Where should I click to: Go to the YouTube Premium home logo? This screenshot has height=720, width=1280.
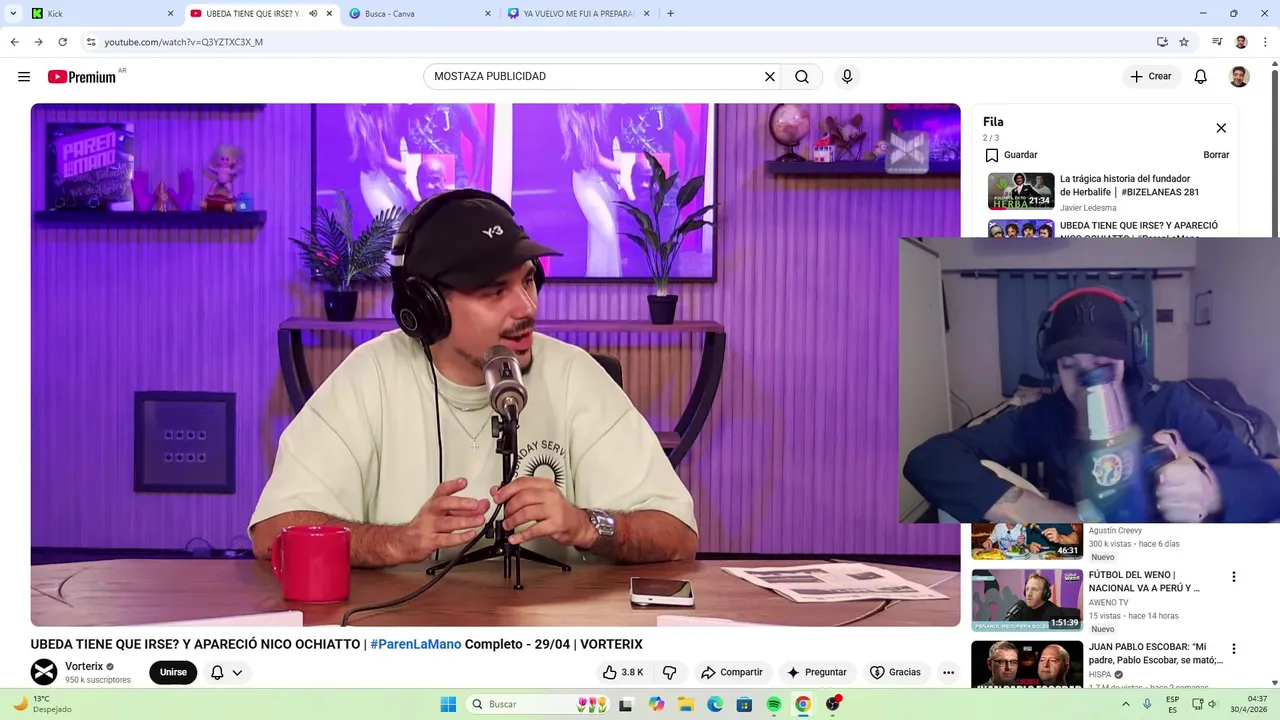click(82, 77)
